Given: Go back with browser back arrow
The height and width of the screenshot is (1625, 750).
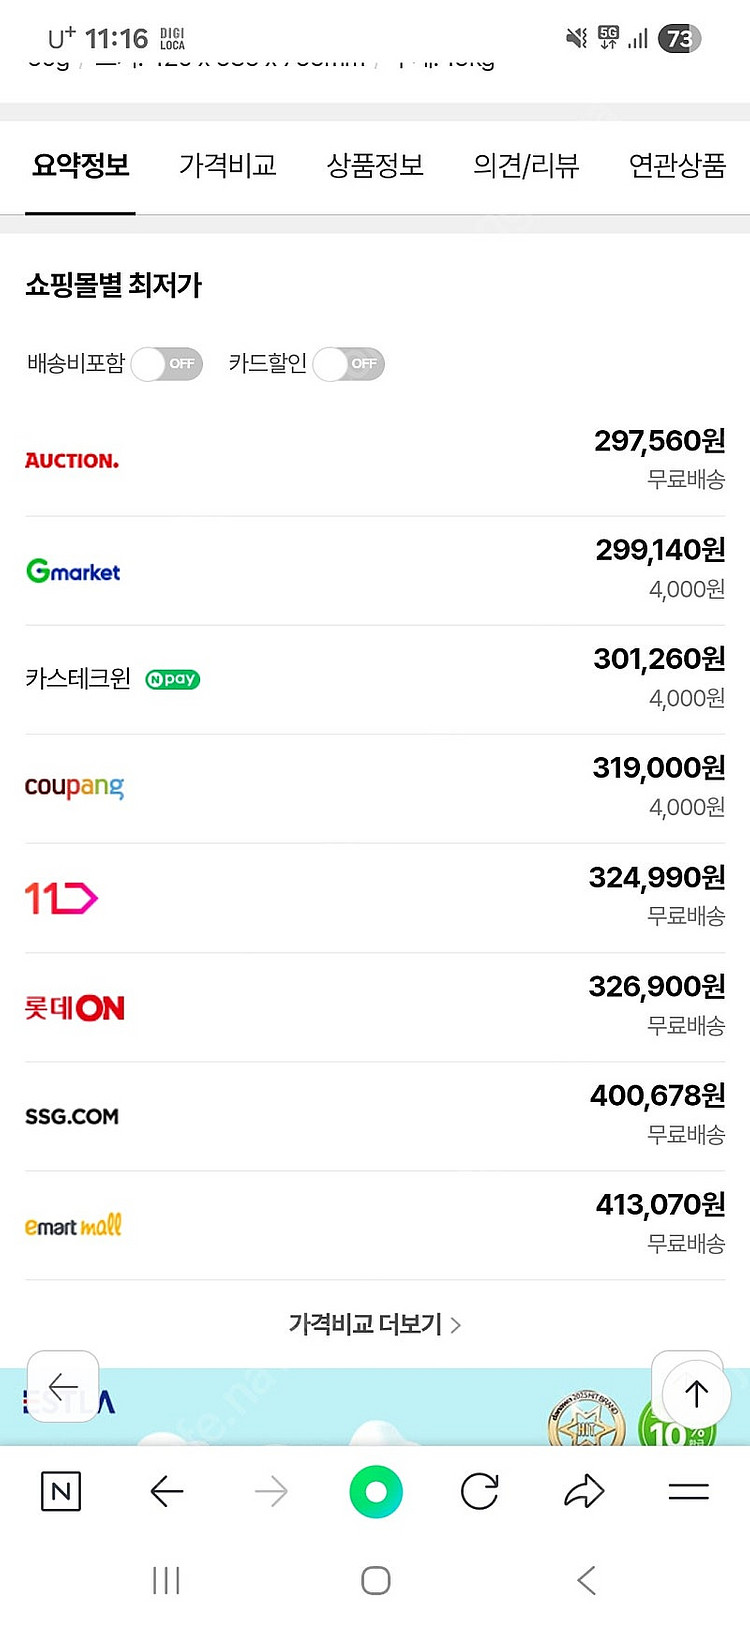Looking at the screenshot, I should point(166,1492).
